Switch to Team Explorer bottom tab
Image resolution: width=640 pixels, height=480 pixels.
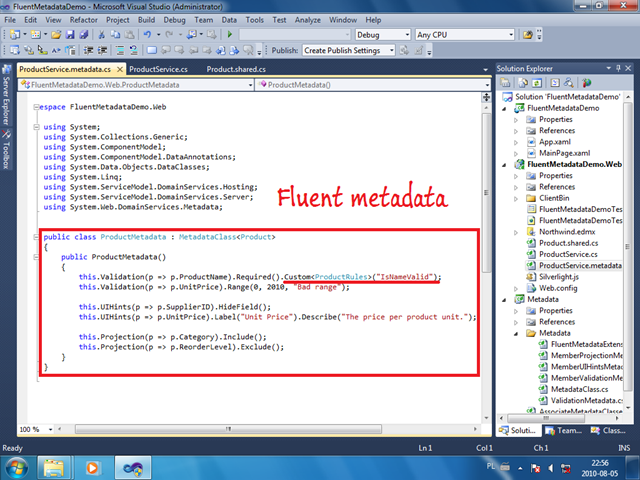(x=565, y=431)
